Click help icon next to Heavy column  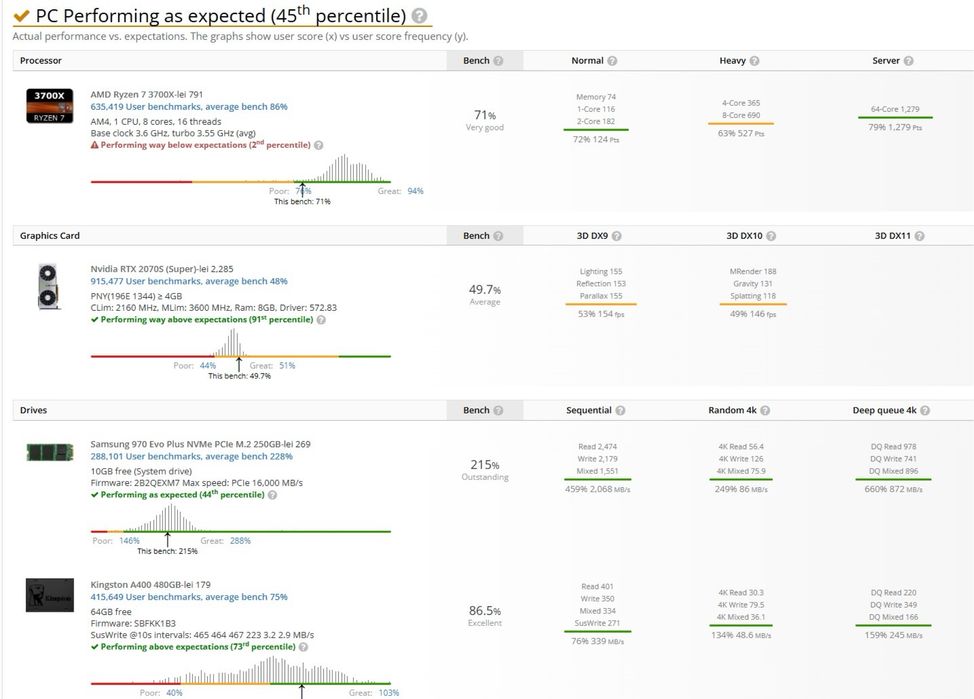click(x=753, y=61)
